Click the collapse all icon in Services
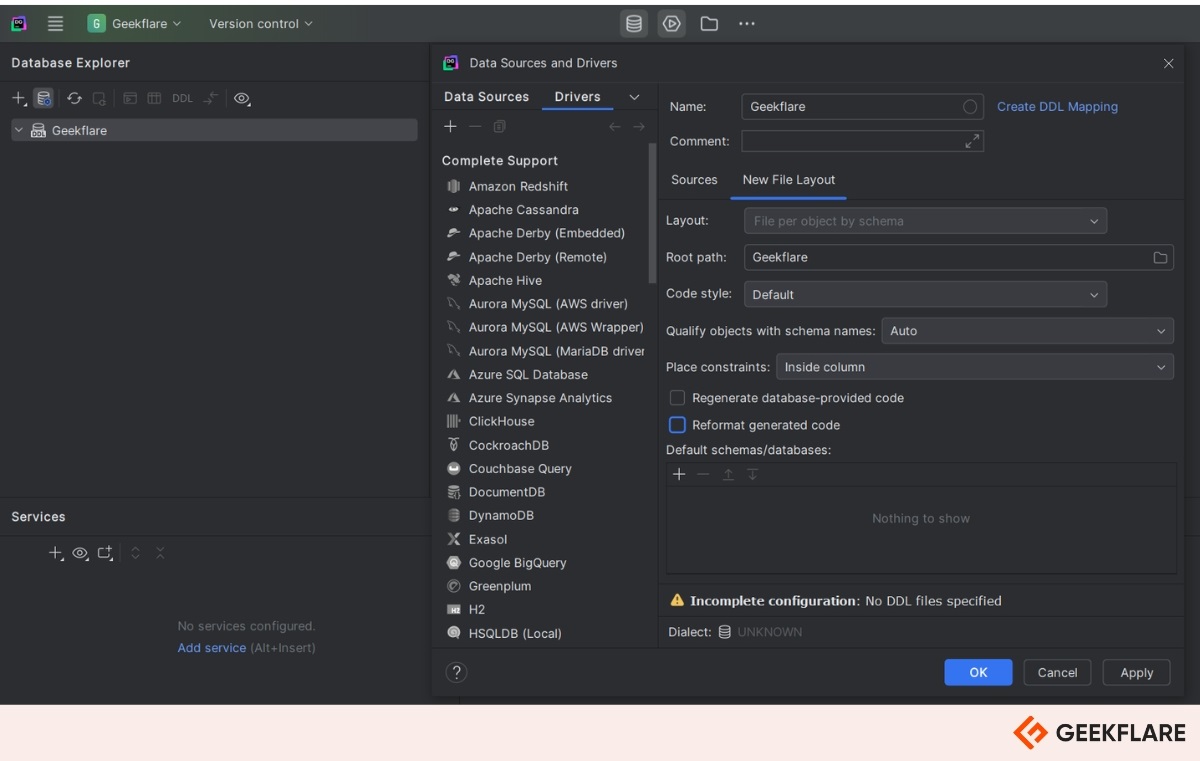 tap(160, 552)
